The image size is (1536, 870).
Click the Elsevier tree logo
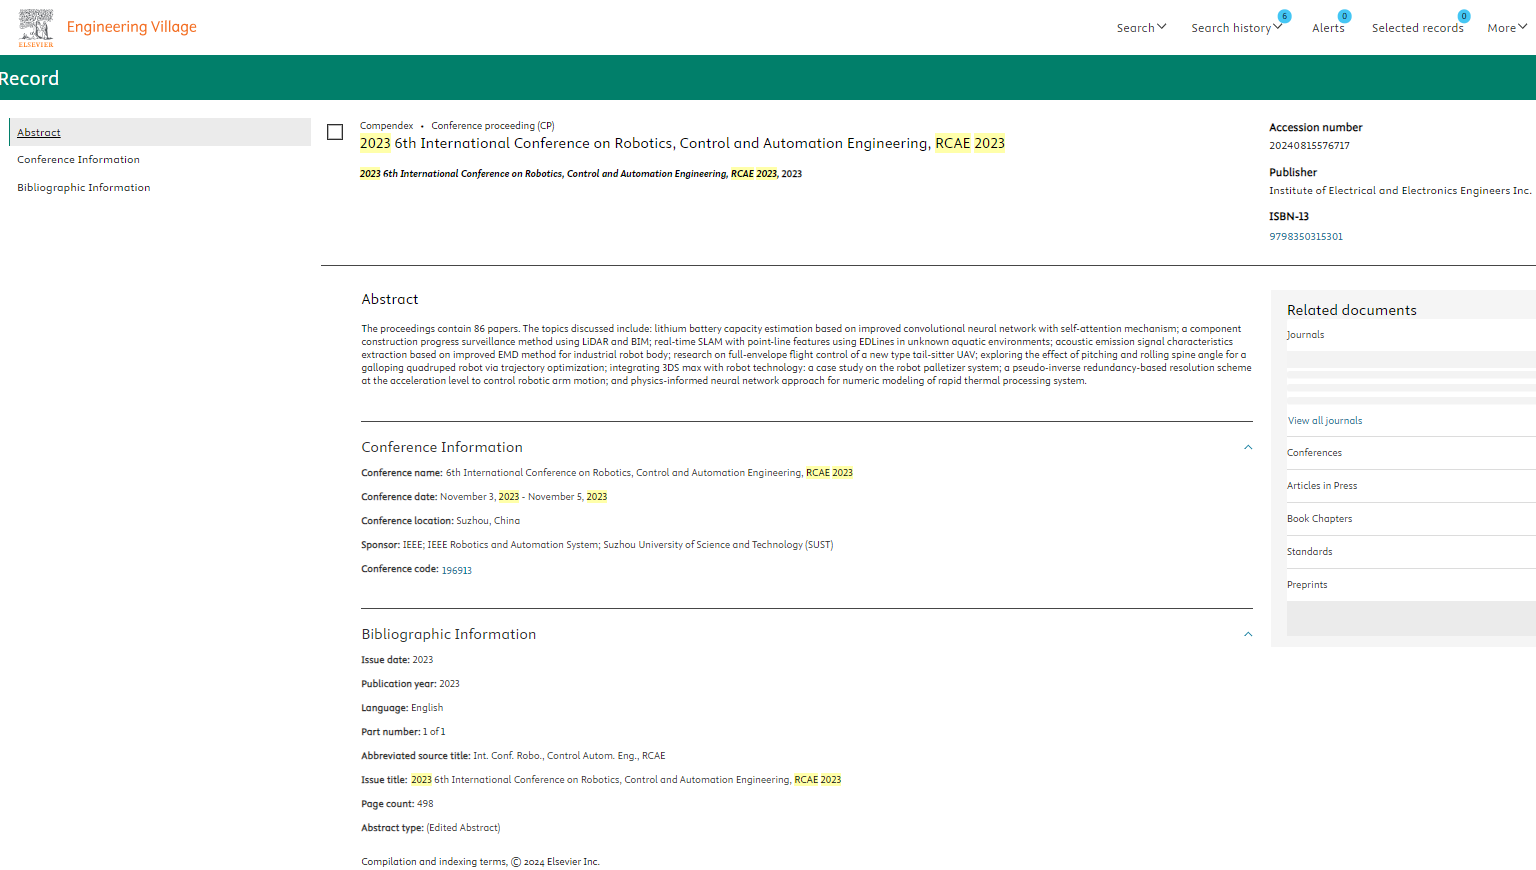point(36,27)
